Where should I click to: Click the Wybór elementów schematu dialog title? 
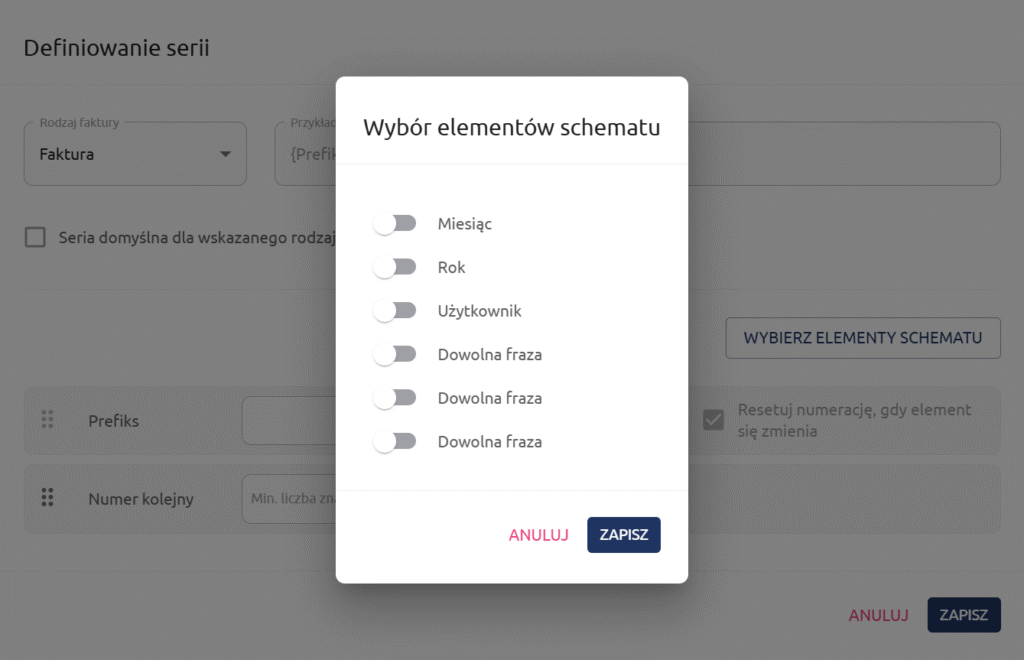click(x=511, y=128)
